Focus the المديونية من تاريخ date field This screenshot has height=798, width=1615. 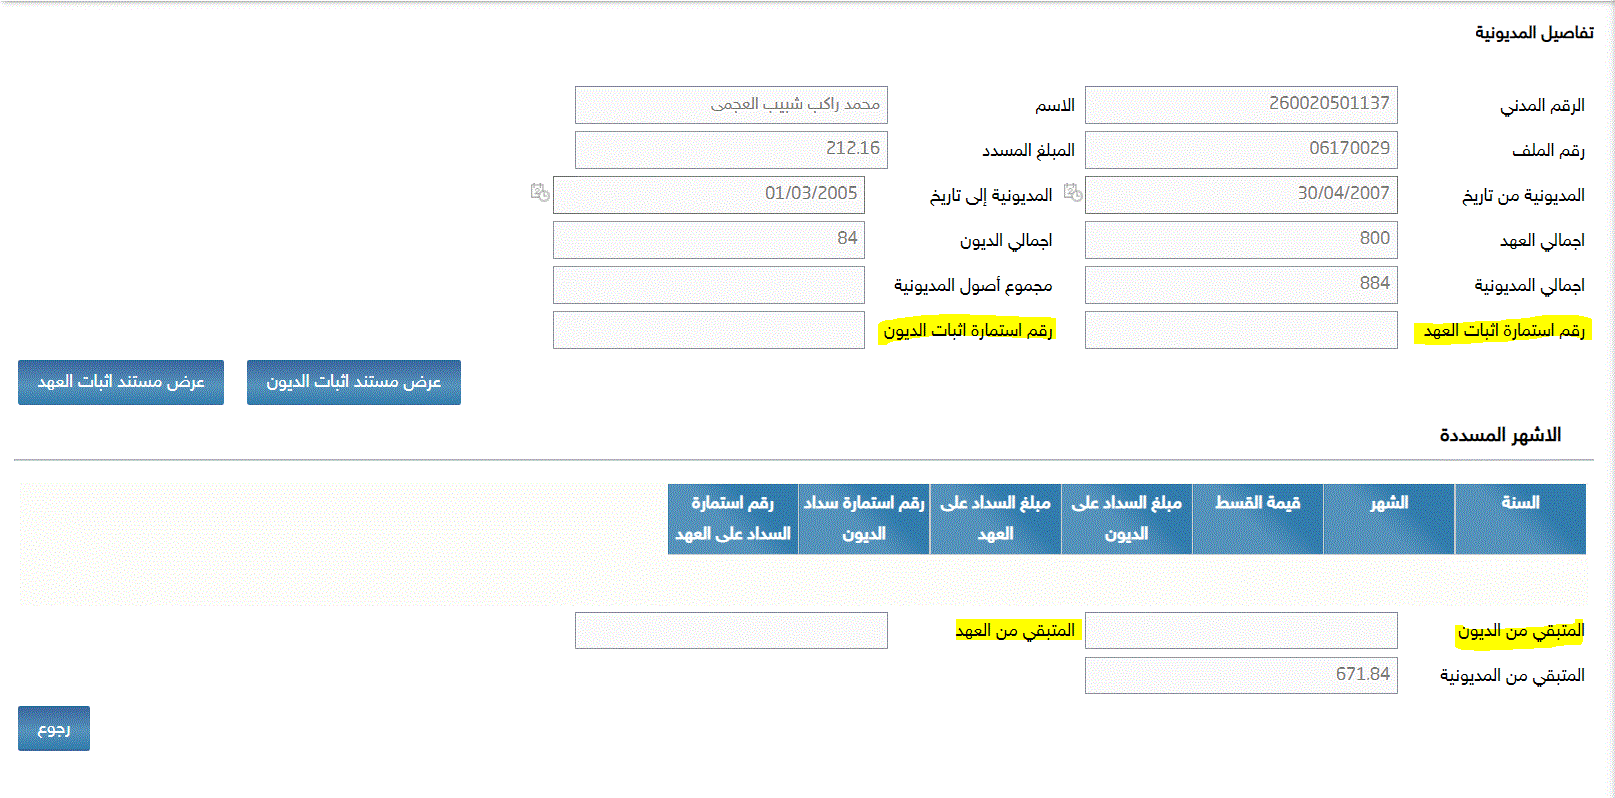click(1241, 194)
